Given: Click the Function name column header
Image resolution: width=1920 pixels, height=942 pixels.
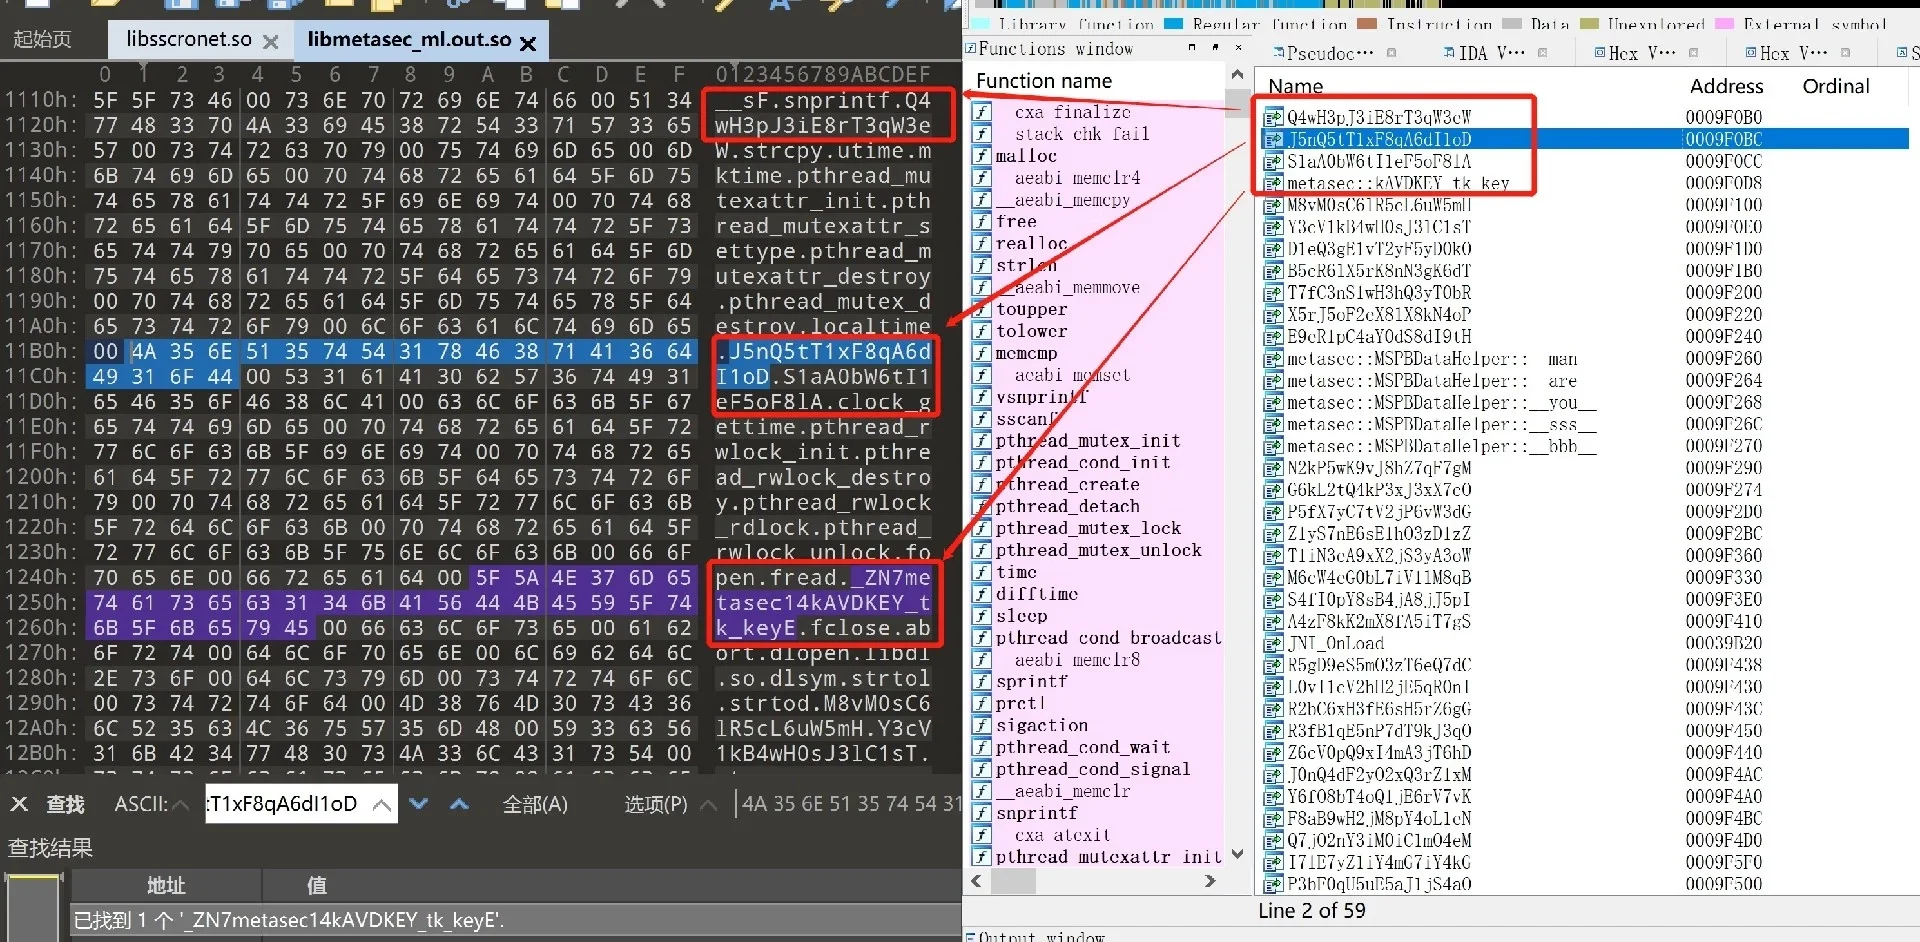Looking at the screenshot, I should coord(1044,81).
